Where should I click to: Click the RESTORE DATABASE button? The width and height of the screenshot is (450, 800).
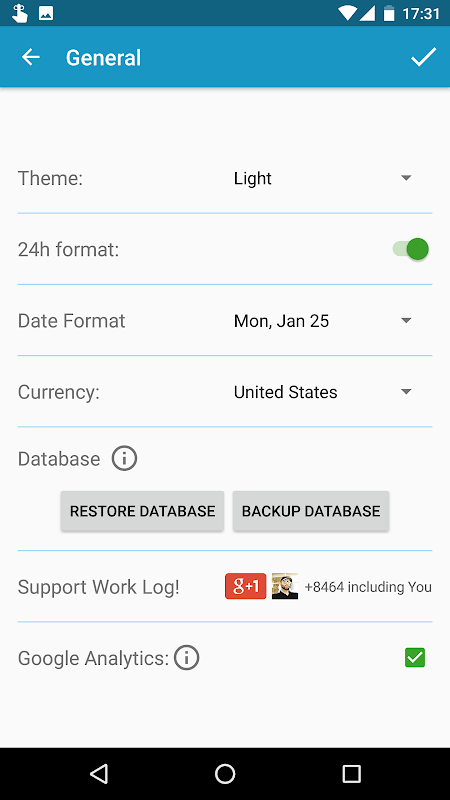click(x=142, y=511)
